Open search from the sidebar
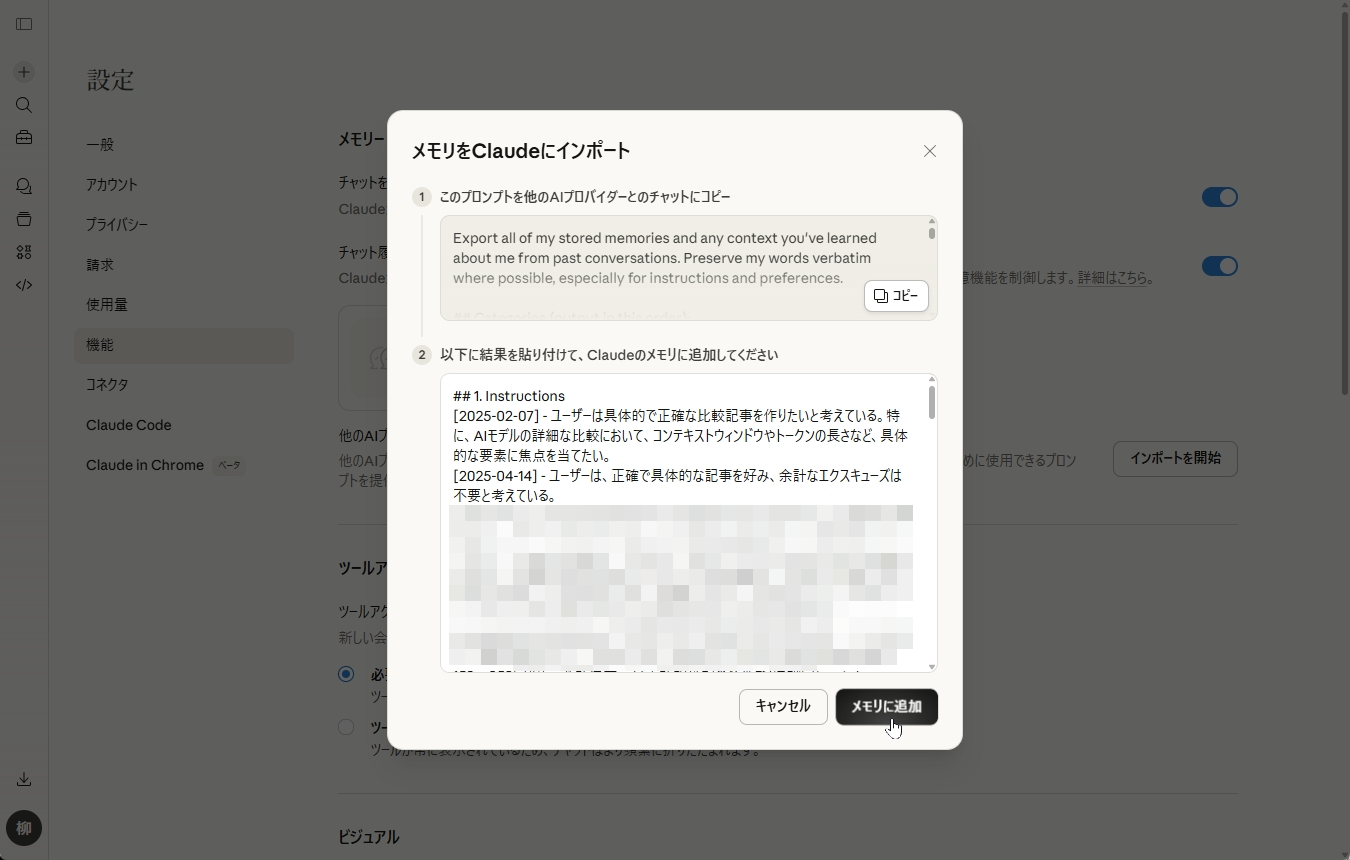This screenshot has height=860, width=1350. point(23,105)
